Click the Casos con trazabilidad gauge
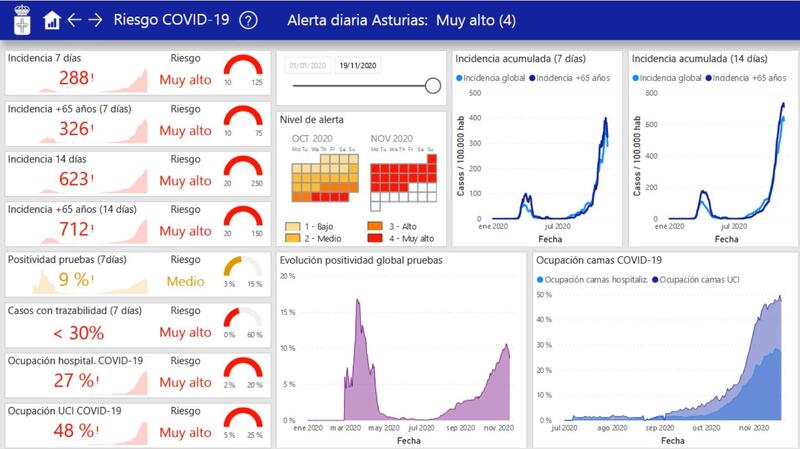Viewport: 800px width, 449px height. coord(243,323)
